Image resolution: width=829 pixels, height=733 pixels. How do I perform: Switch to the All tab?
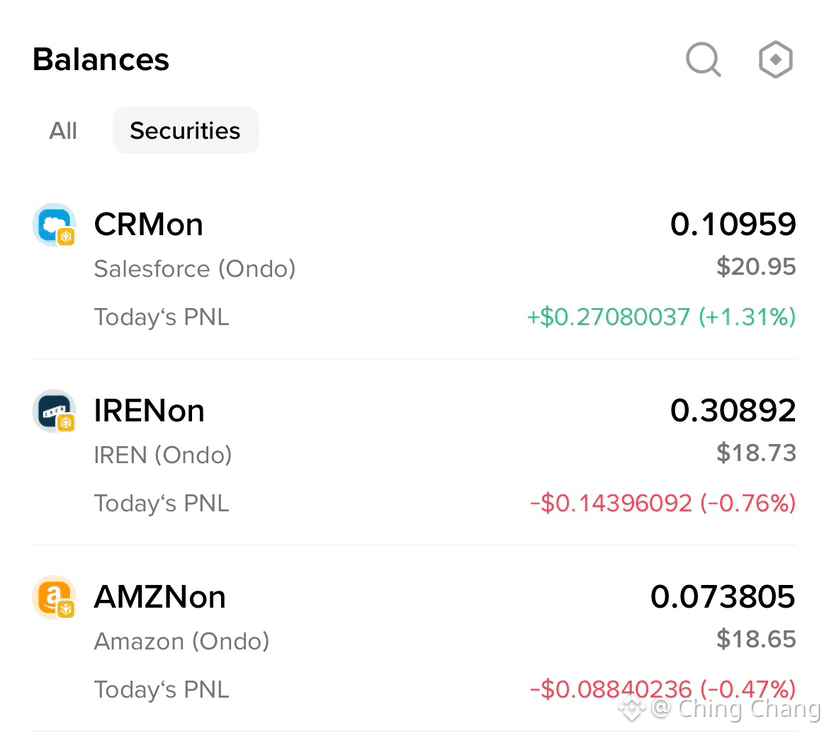point(63,131)
